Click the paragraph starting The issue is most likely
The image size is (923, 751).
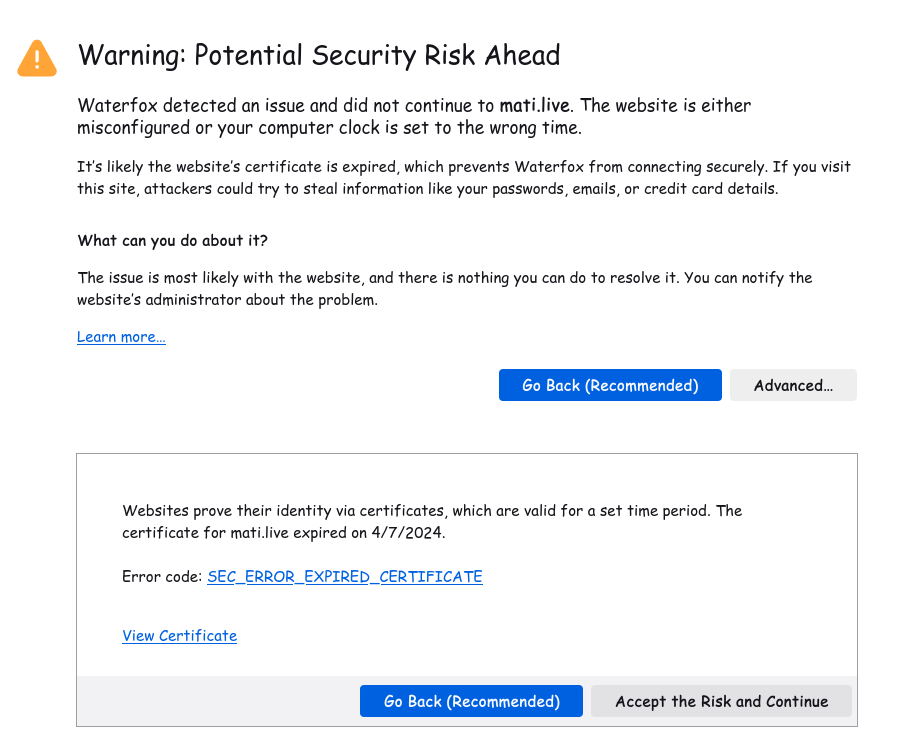pos(444,288)
